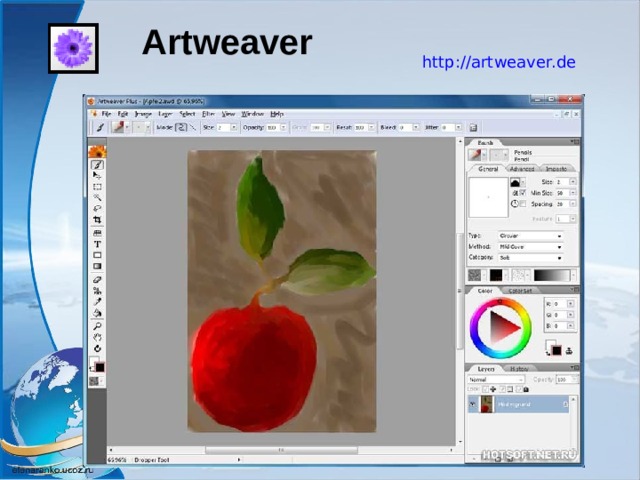The width and height of the screenshot is (640, 480).
Task: Select the Rotate canvas tool
Action: [x=97, y=349]
